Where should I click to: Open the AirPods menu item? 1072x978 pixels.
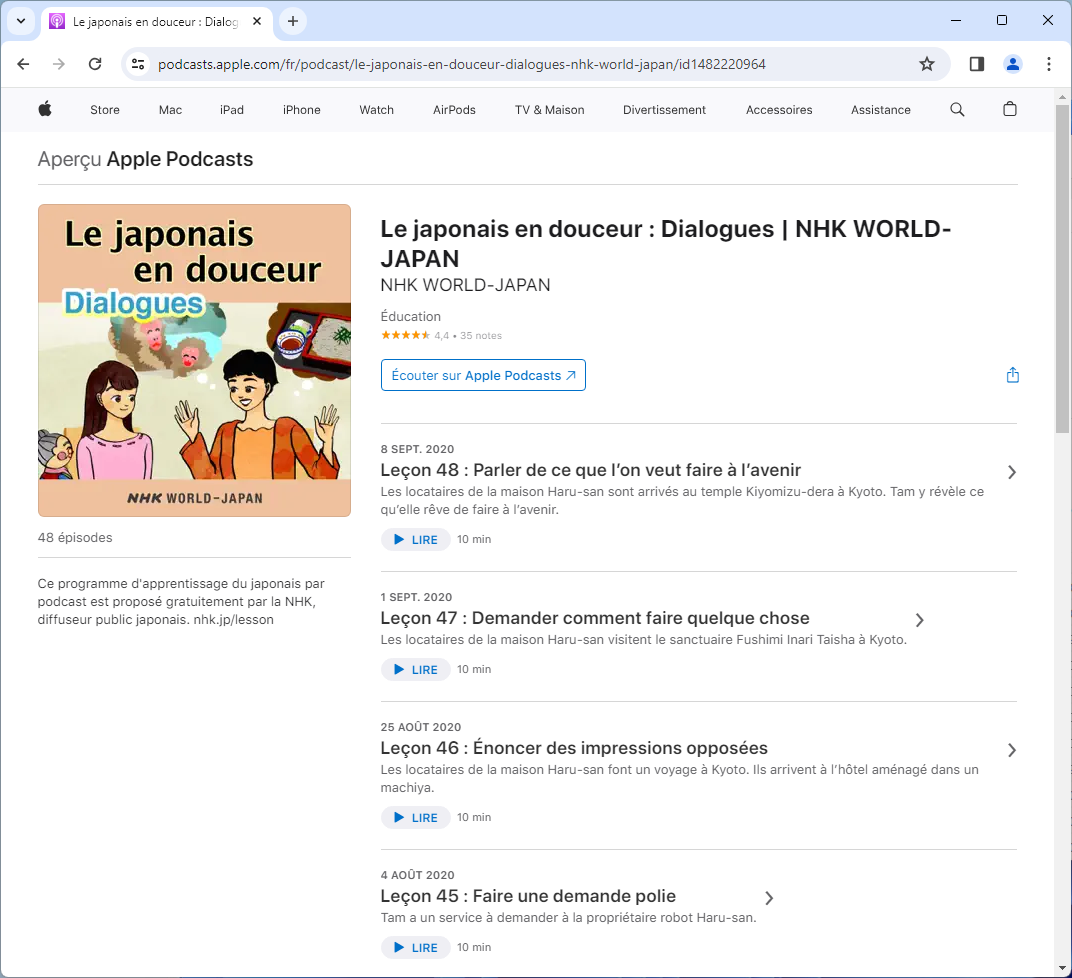[x=454, y=110]
